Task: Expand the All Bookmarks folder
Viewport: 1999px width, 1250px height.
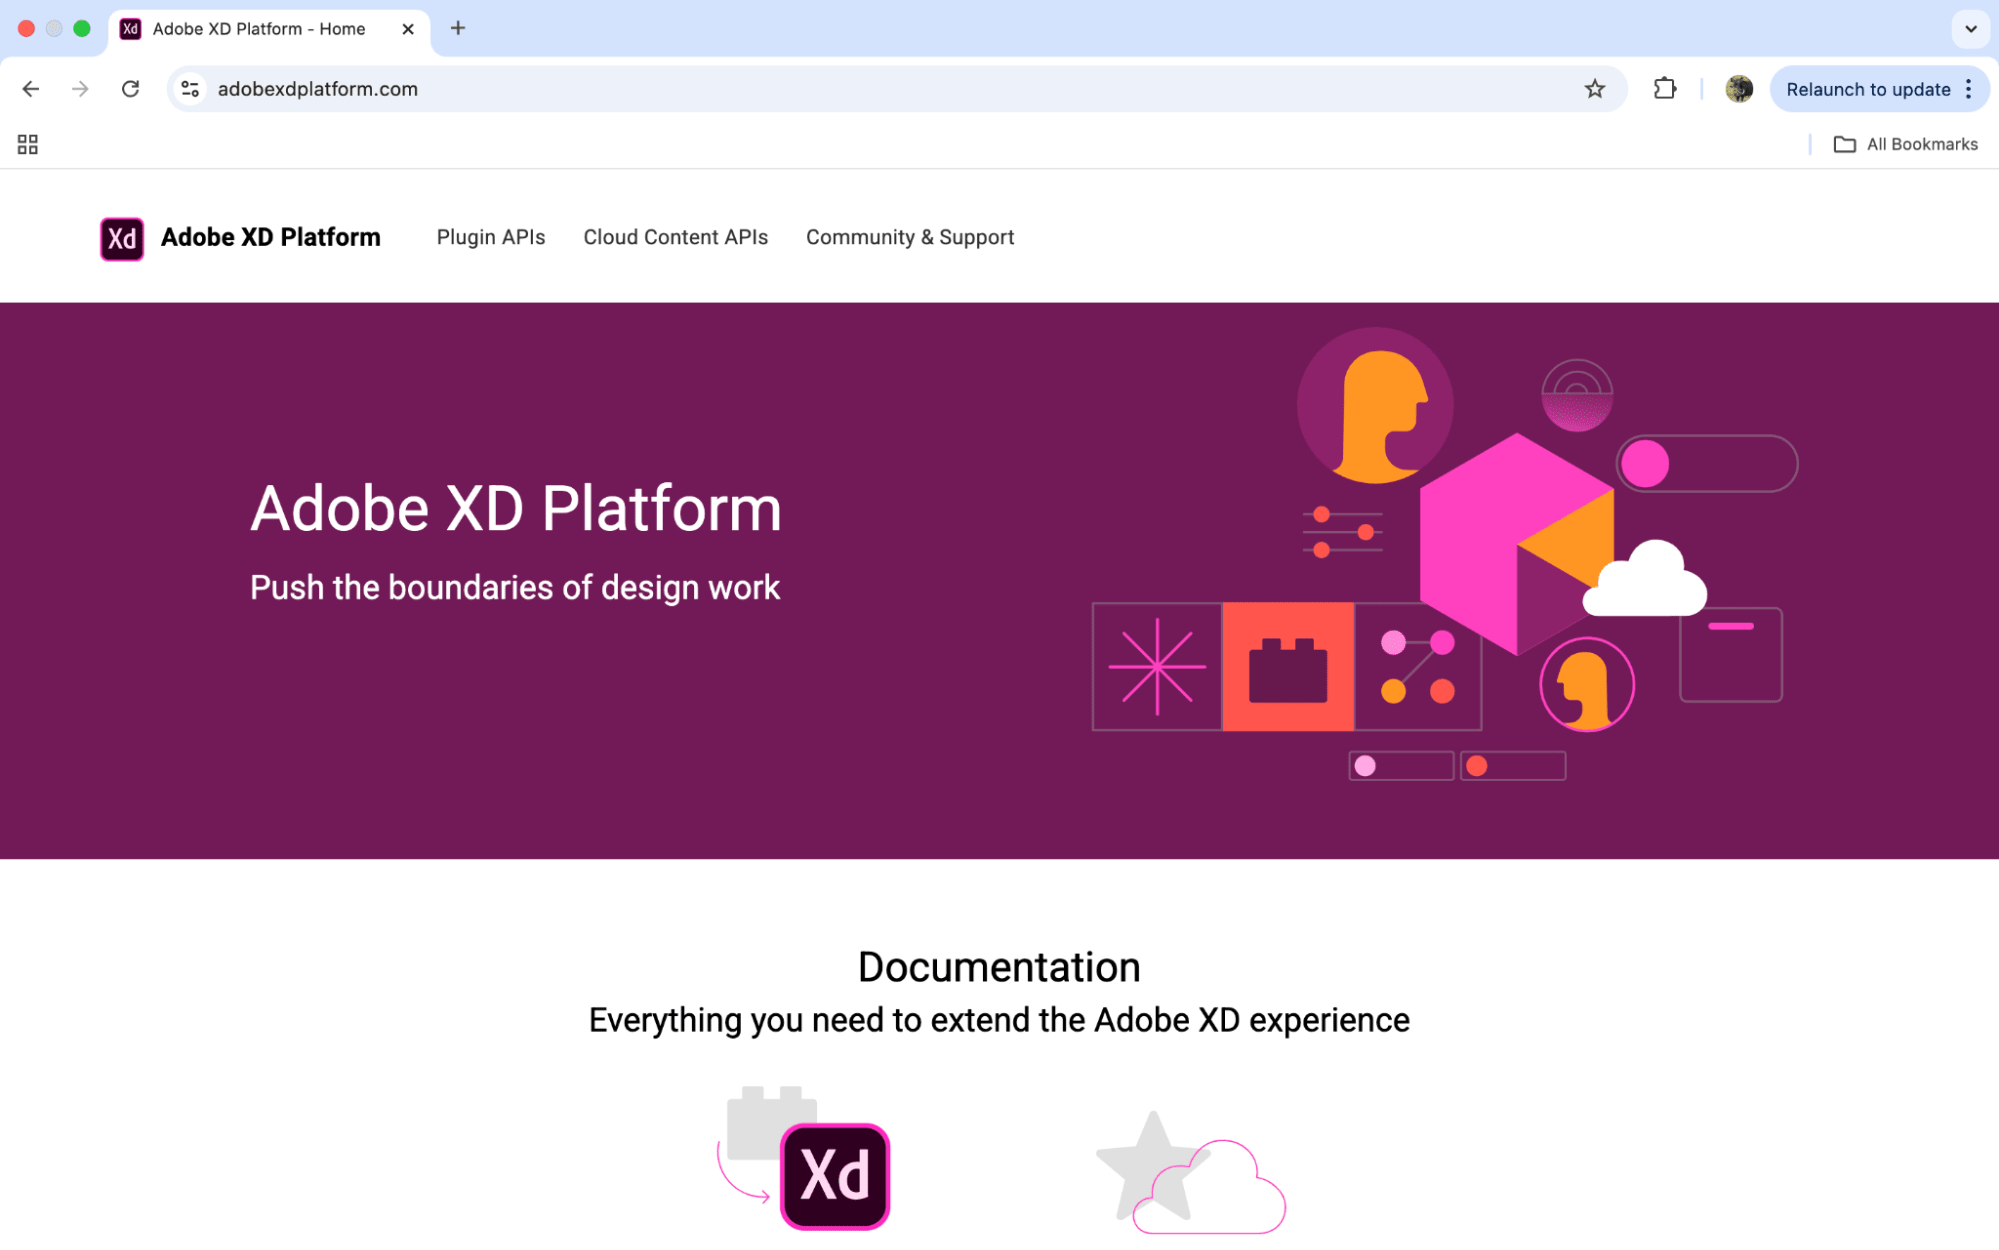Action: click(1904, 143)
